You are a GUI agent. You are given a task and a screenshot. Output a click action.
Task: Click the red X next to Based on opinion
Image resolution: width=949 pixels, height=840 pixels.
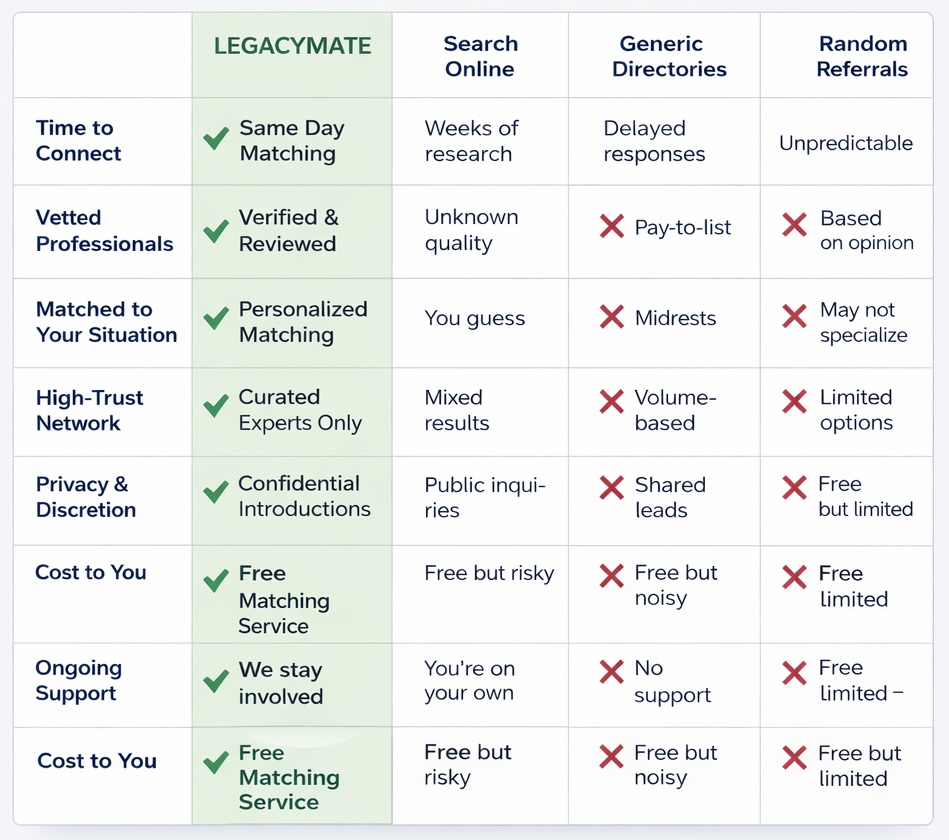pos(794,225)
